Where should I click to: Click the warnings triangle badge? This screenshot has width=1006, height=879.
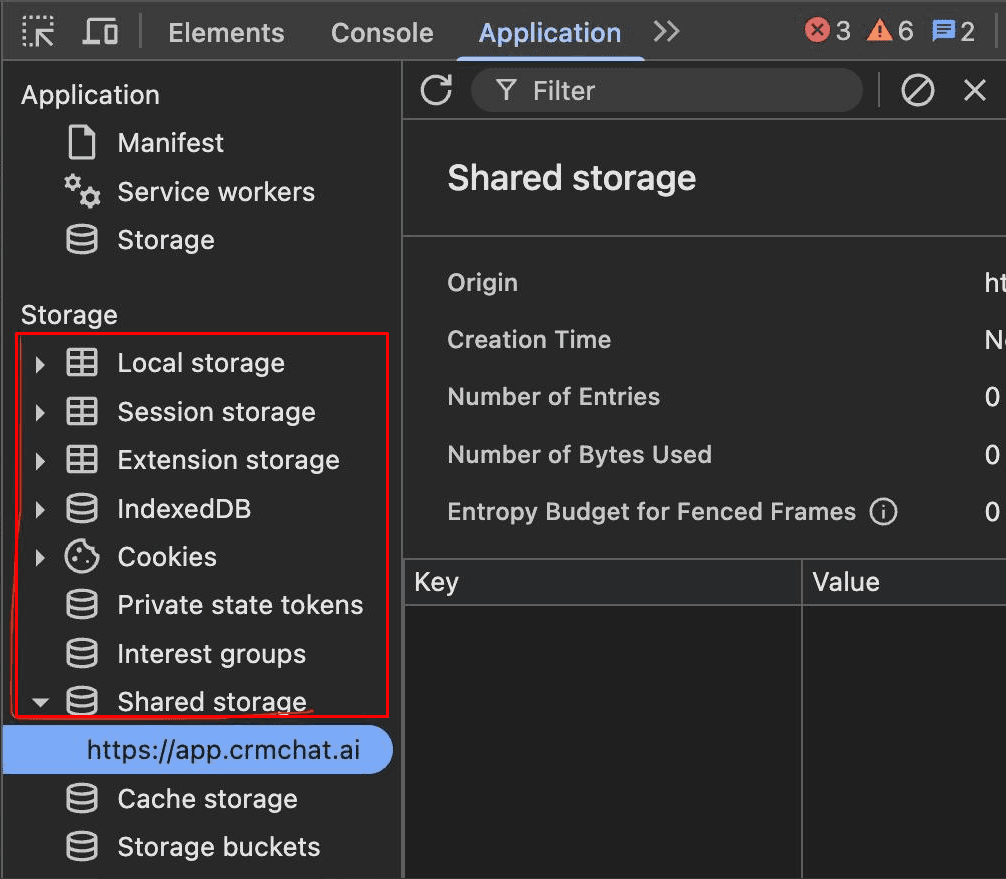(x=891, y=32)
